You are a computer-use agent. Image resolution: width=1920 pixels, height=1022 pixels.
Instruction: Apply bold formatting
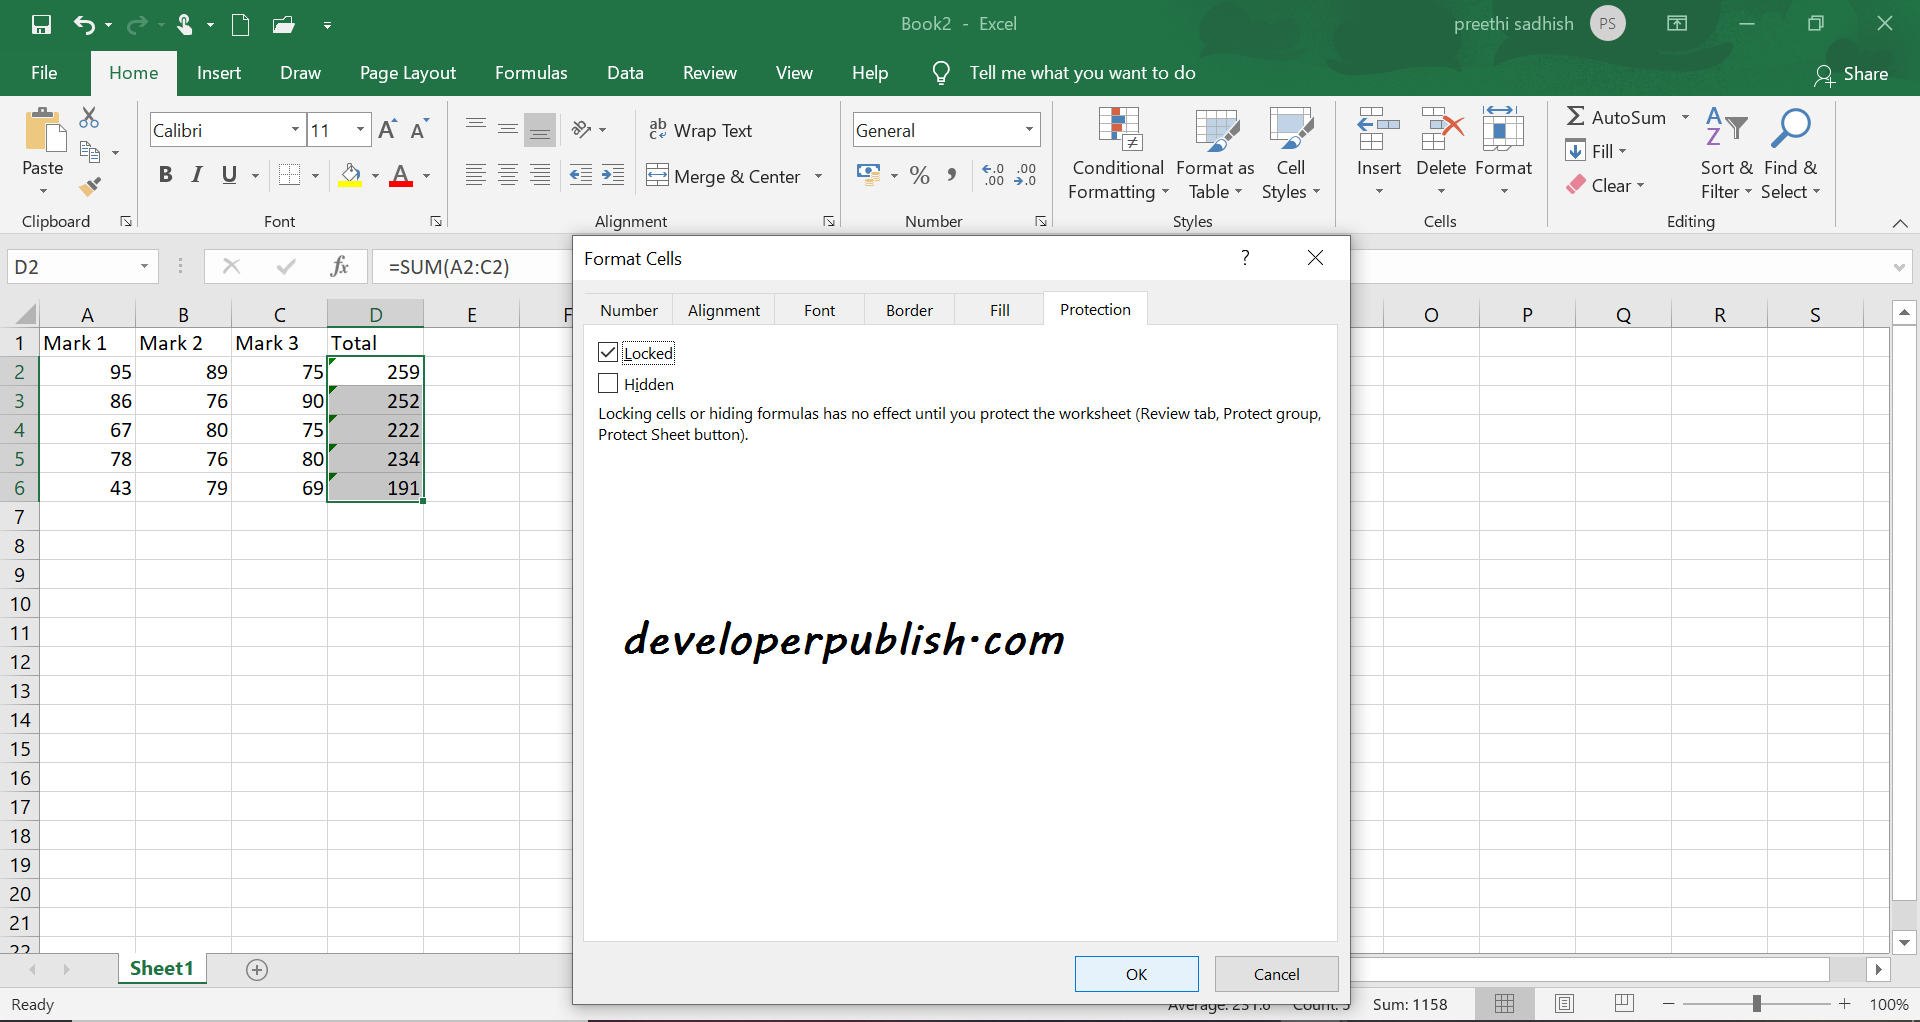pos(165,175)
